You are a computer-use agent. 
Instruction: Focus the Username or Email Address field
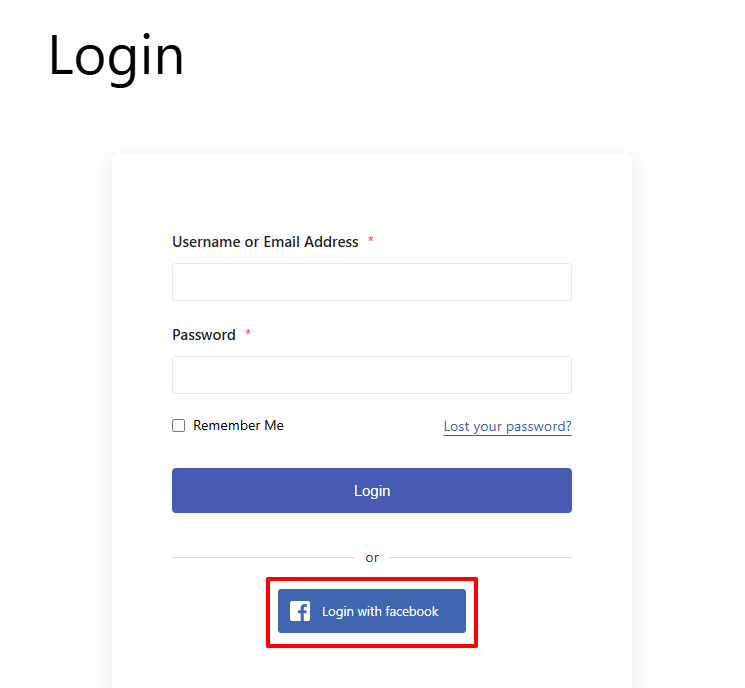(x=372, y=282)
